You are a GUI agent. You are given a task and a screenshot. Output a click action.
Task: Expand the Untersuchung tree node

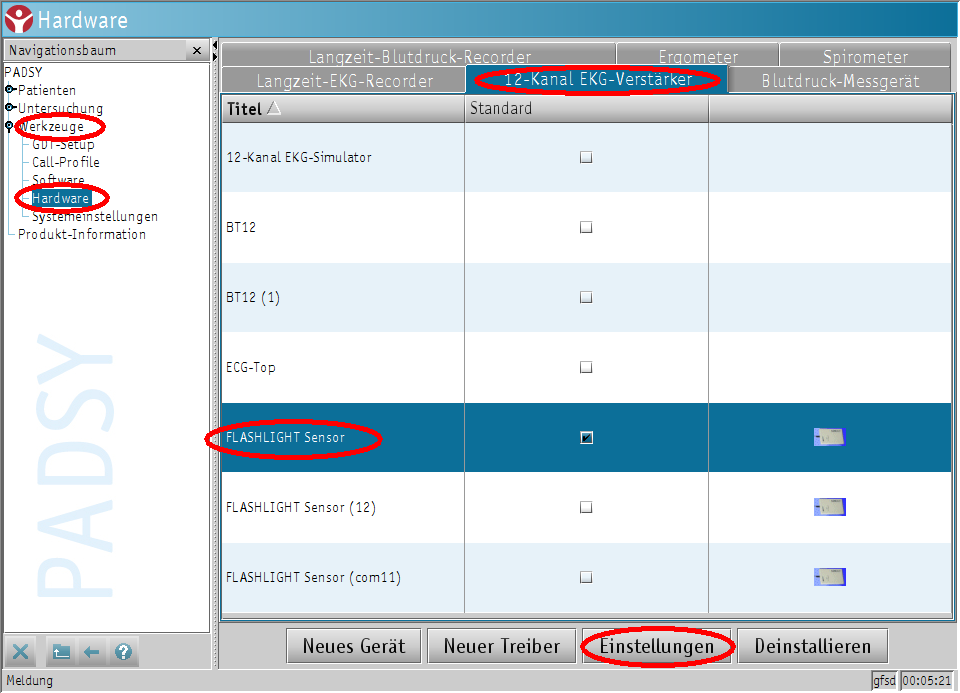tap(10, 108)
